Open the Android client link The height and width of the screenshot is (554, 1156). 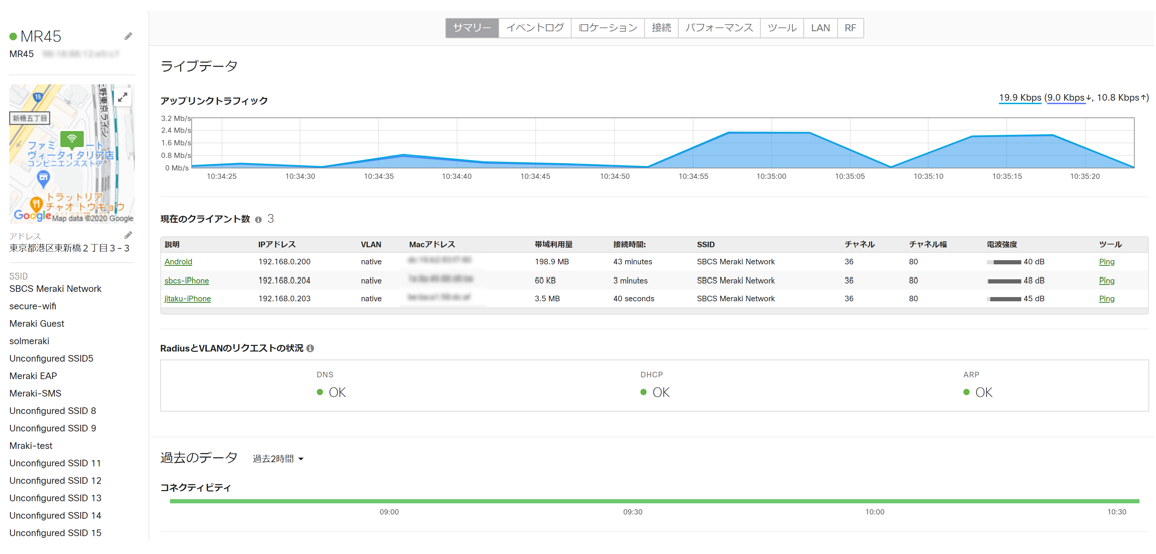178,262
